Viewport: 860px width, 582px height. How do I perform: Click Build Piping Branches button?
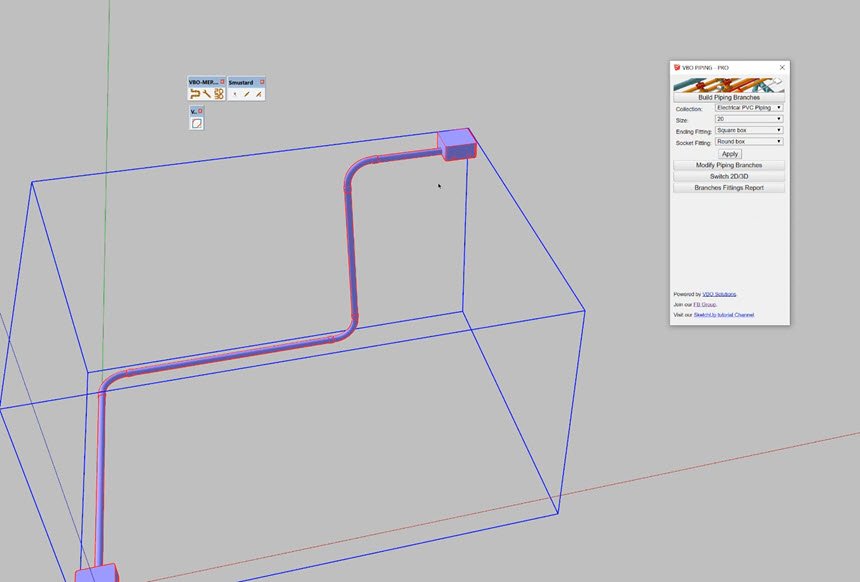click(x=729, y=97)
